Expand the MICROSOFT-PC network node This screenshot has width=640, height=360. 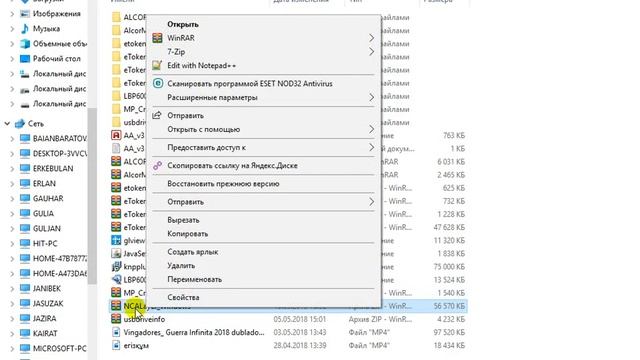(x=12, y=349)
